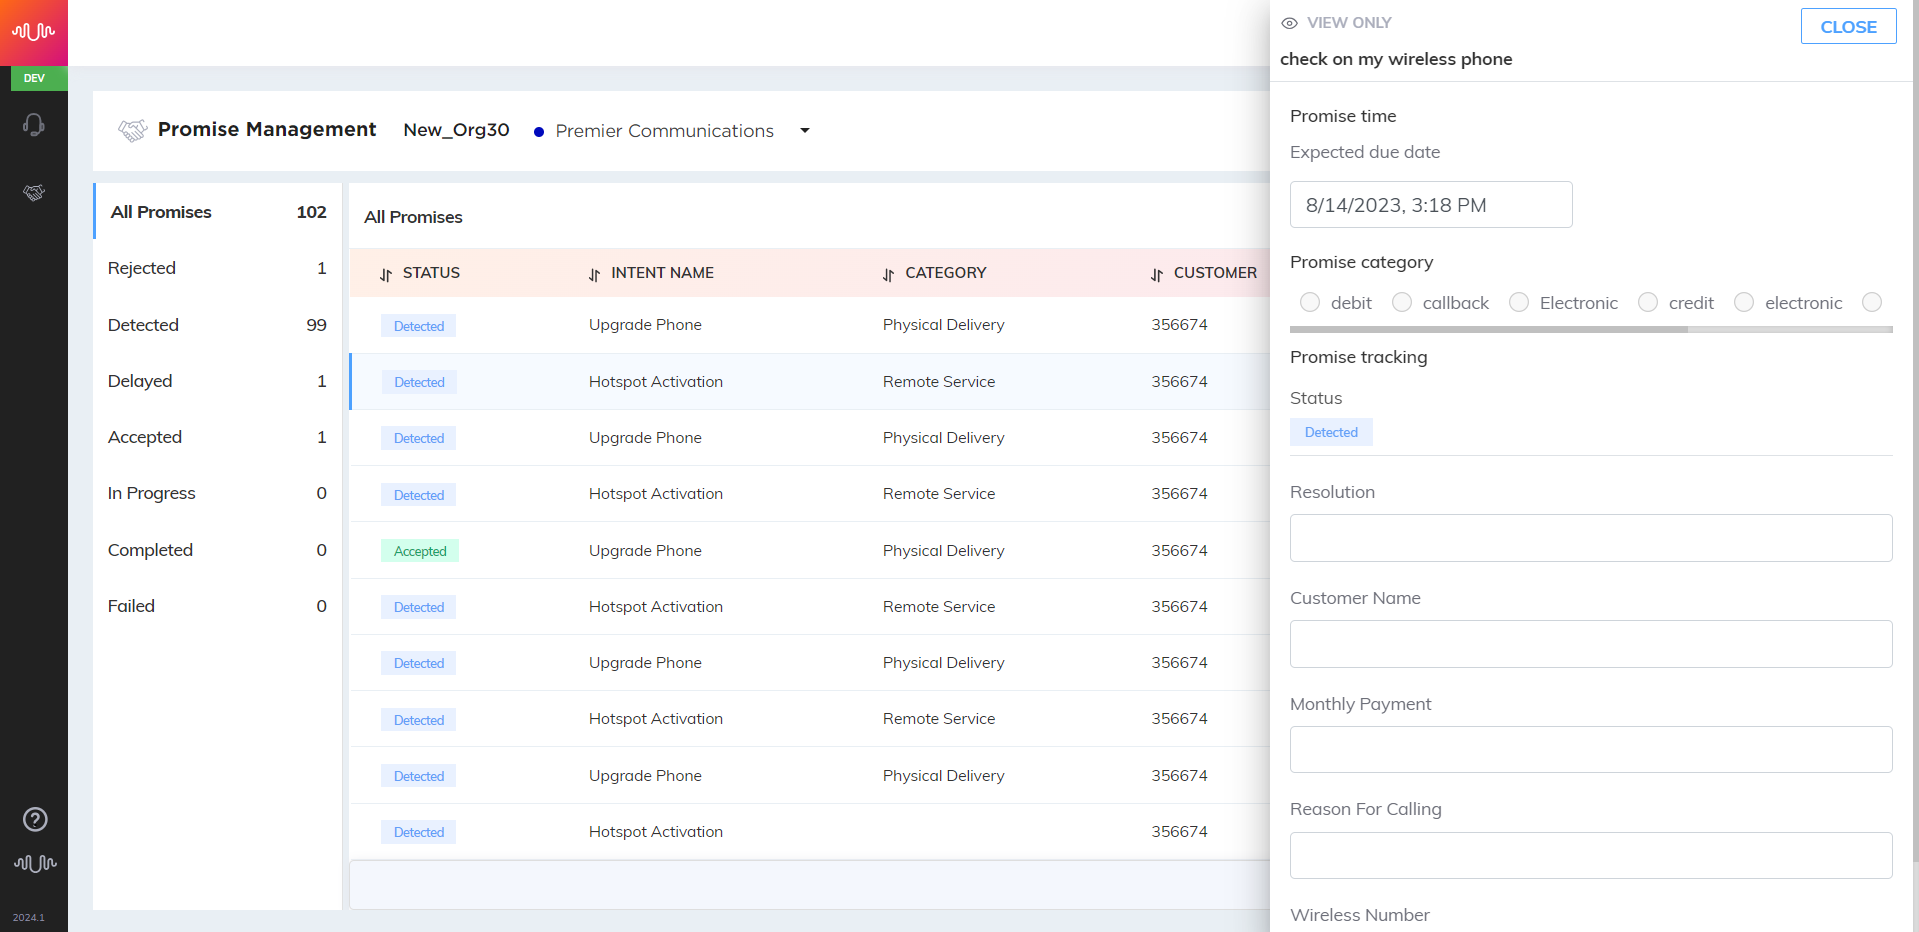Sort table by Status column icon
1919x932 pixels.
[x=386, y=274]
